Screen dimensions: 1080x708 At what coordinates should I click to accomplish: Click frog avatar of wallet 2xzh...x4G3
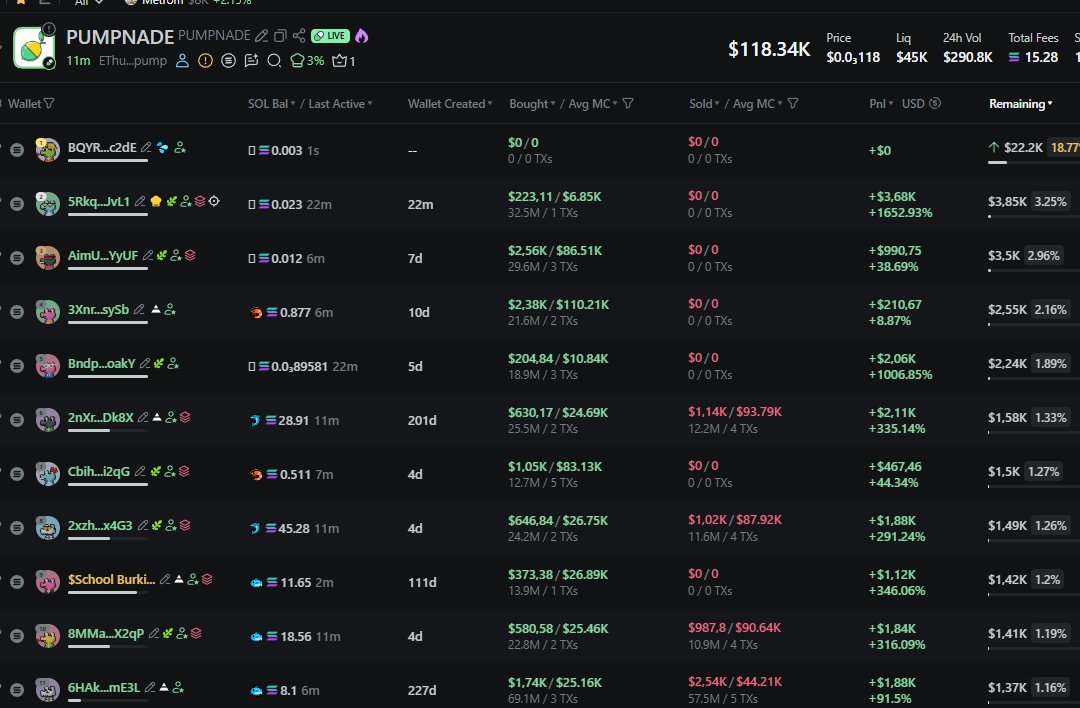48,528
